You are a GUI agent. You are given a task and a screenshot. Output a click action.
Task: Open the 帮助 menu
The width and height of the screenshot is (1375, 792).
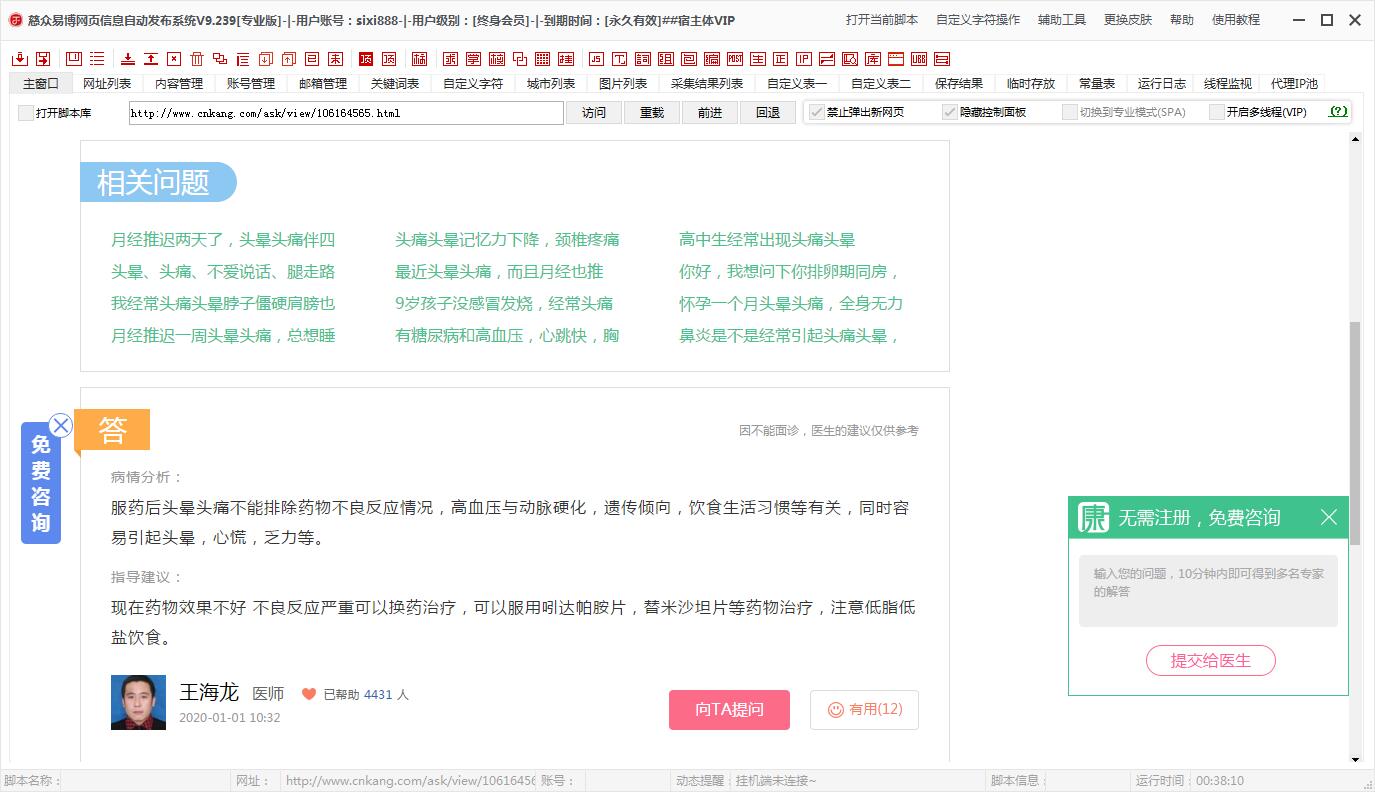point(1182,20)
